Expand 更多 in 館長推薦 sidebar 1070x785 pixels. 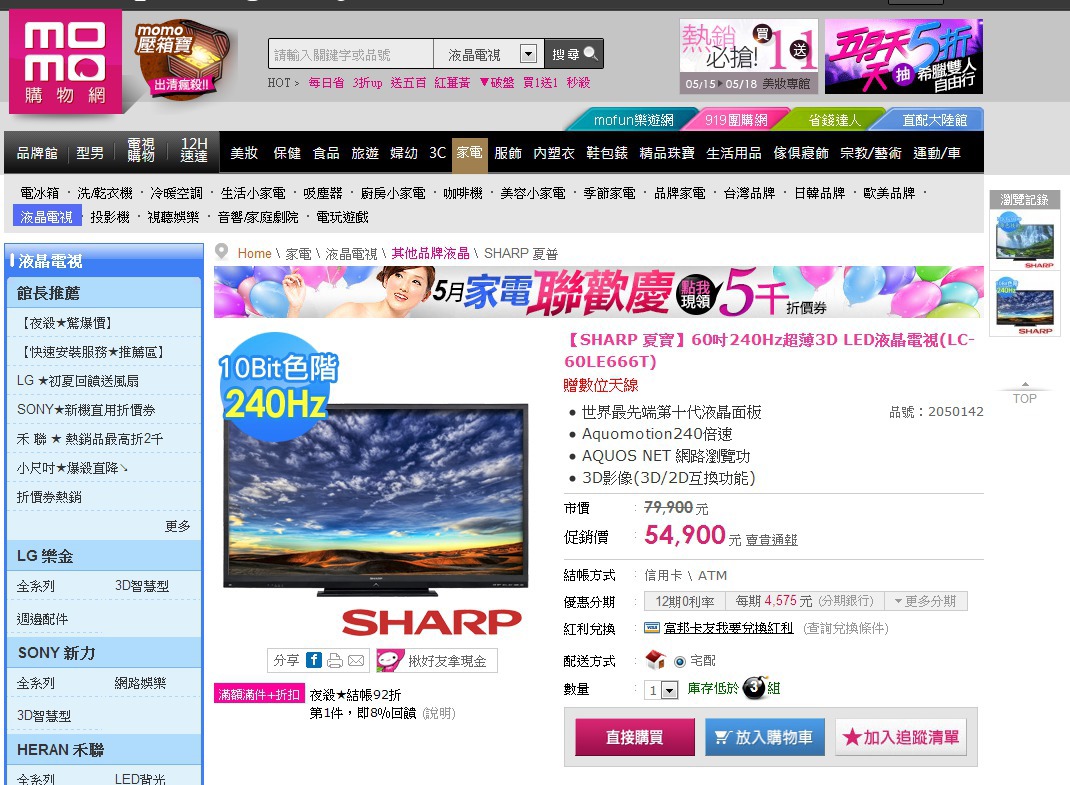click(x=177, y=526)
